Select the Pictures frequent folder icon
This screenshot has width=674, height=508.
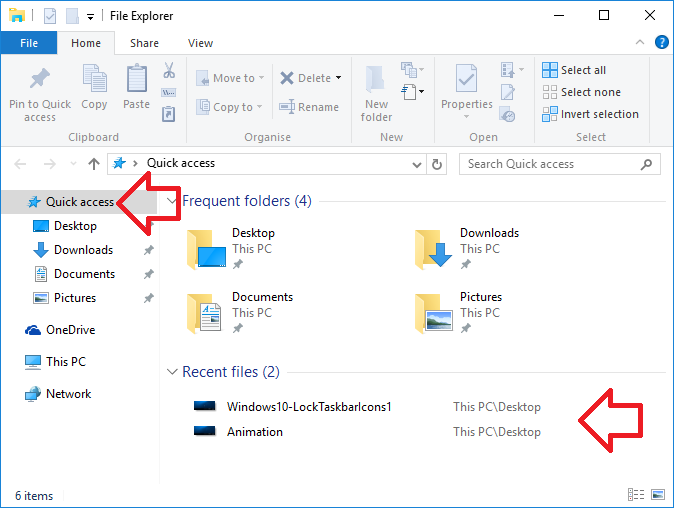pos(433,313)
